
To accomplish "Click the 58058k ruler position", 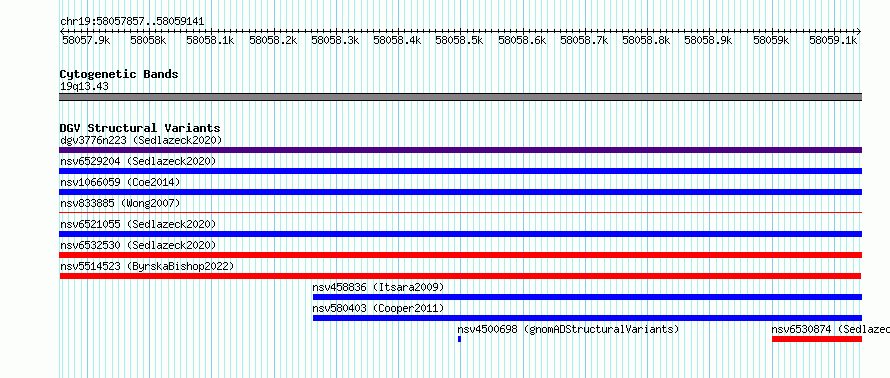I will point(149,40).
